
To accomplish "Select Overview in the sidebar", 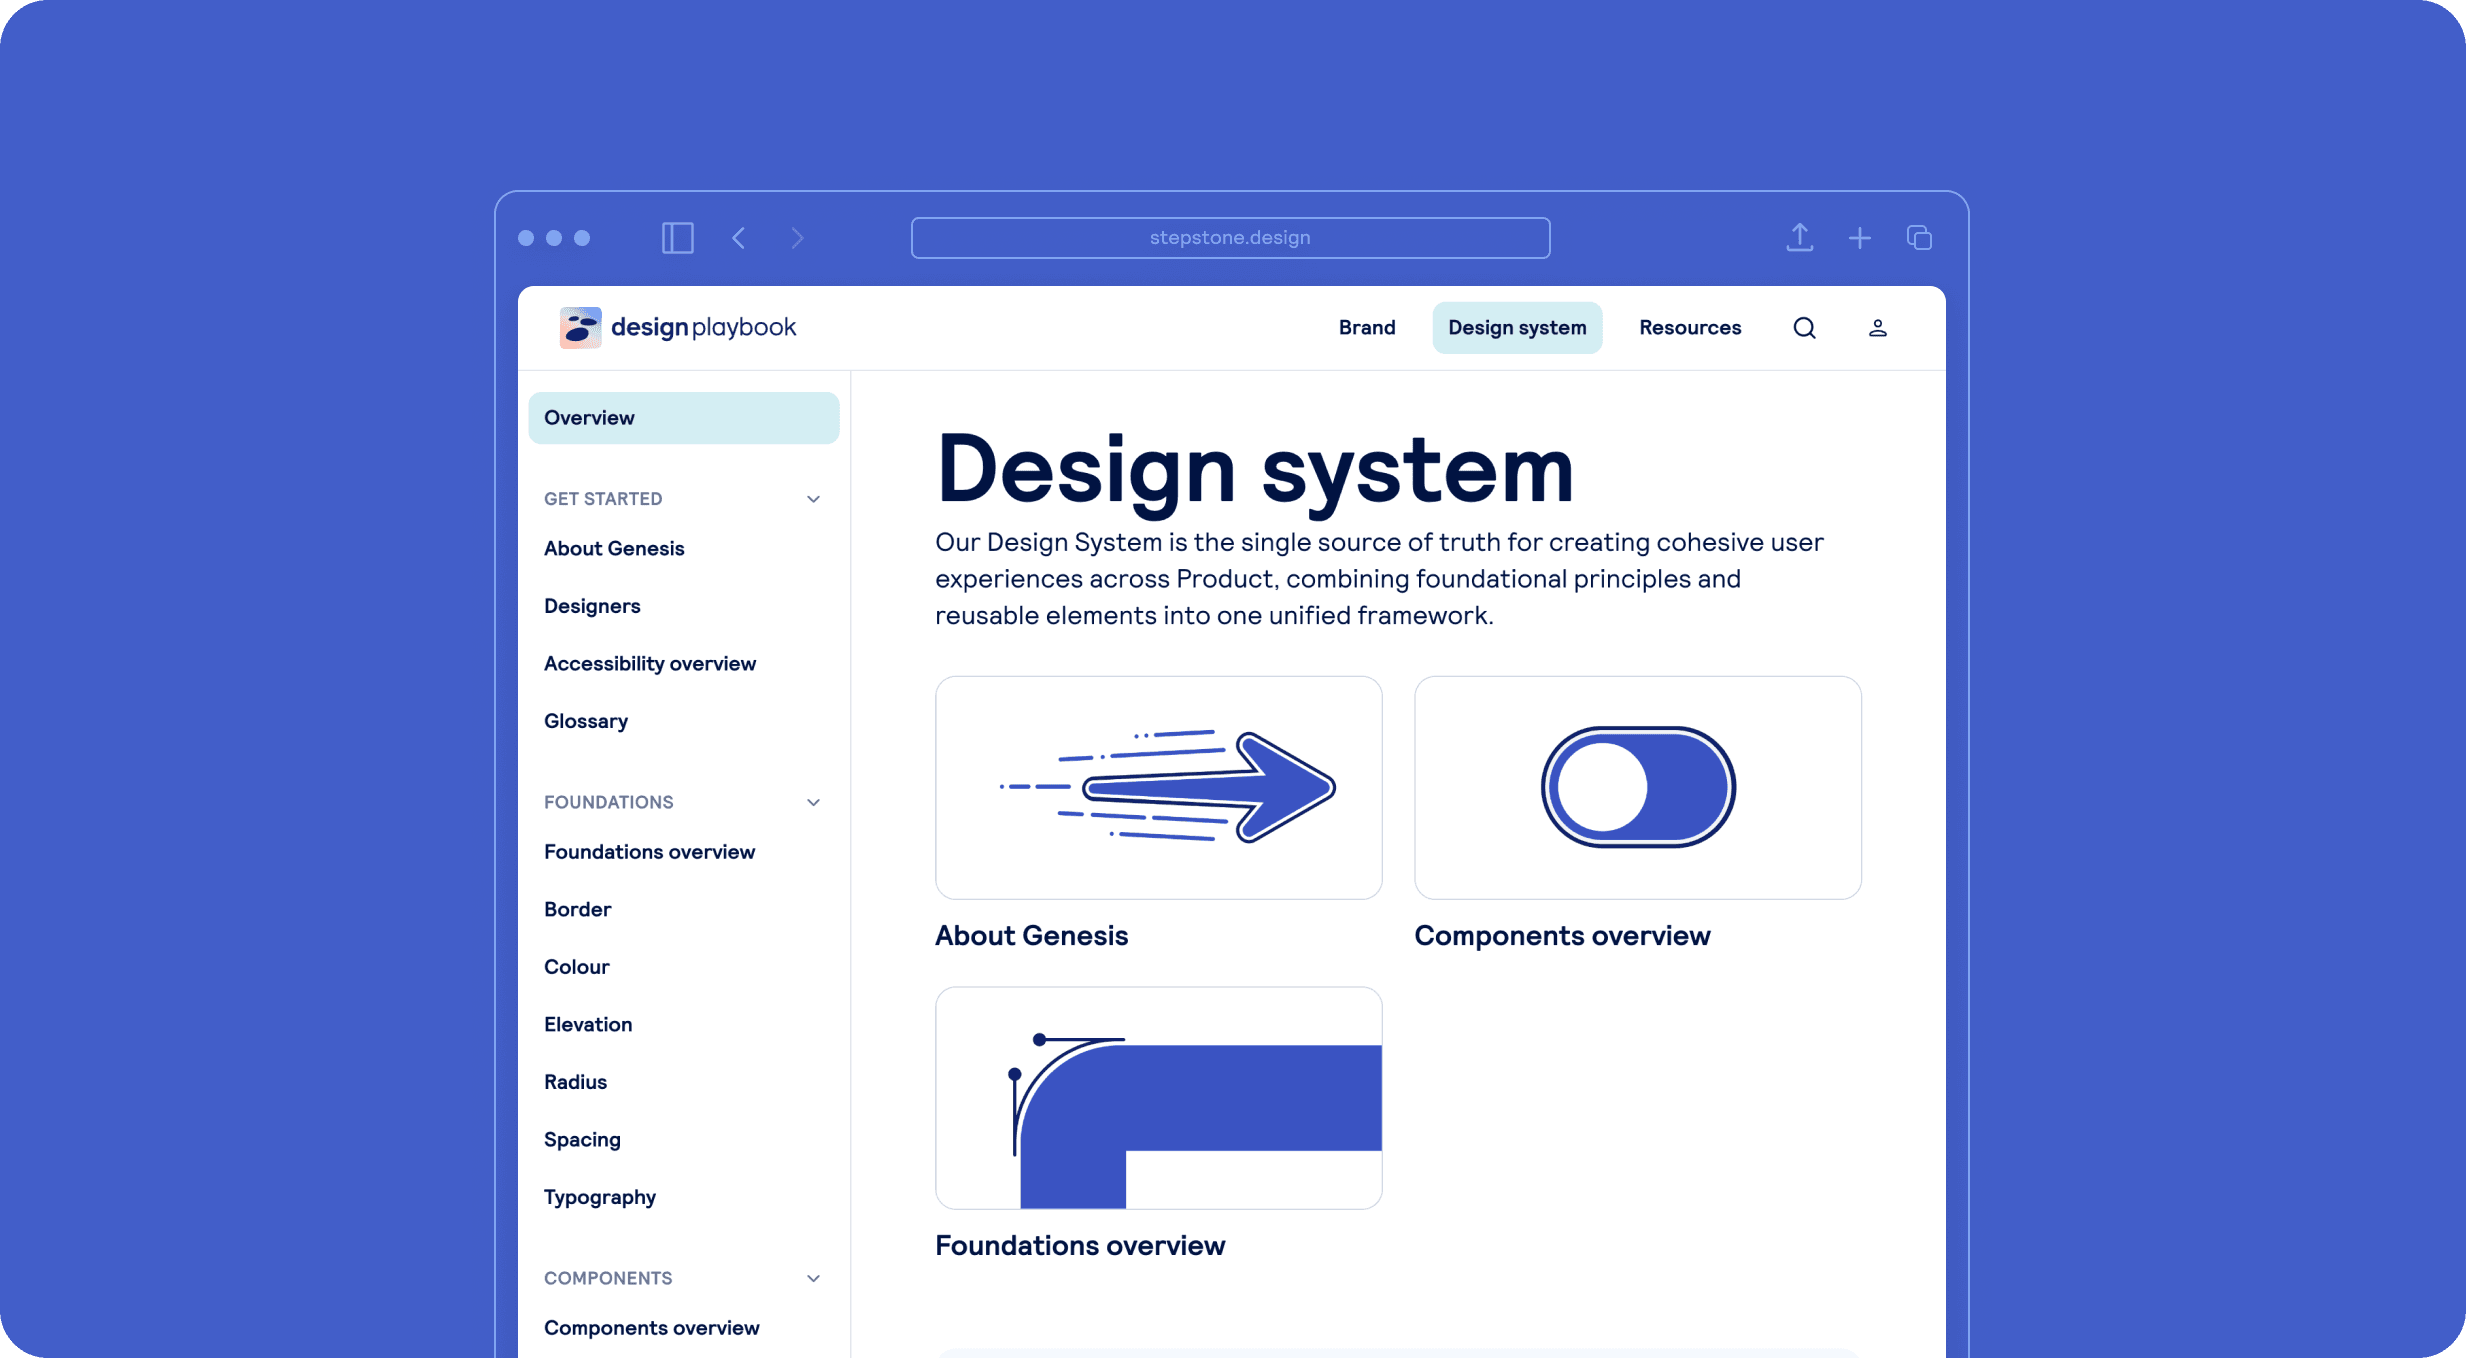I will [x=683, y=418].
